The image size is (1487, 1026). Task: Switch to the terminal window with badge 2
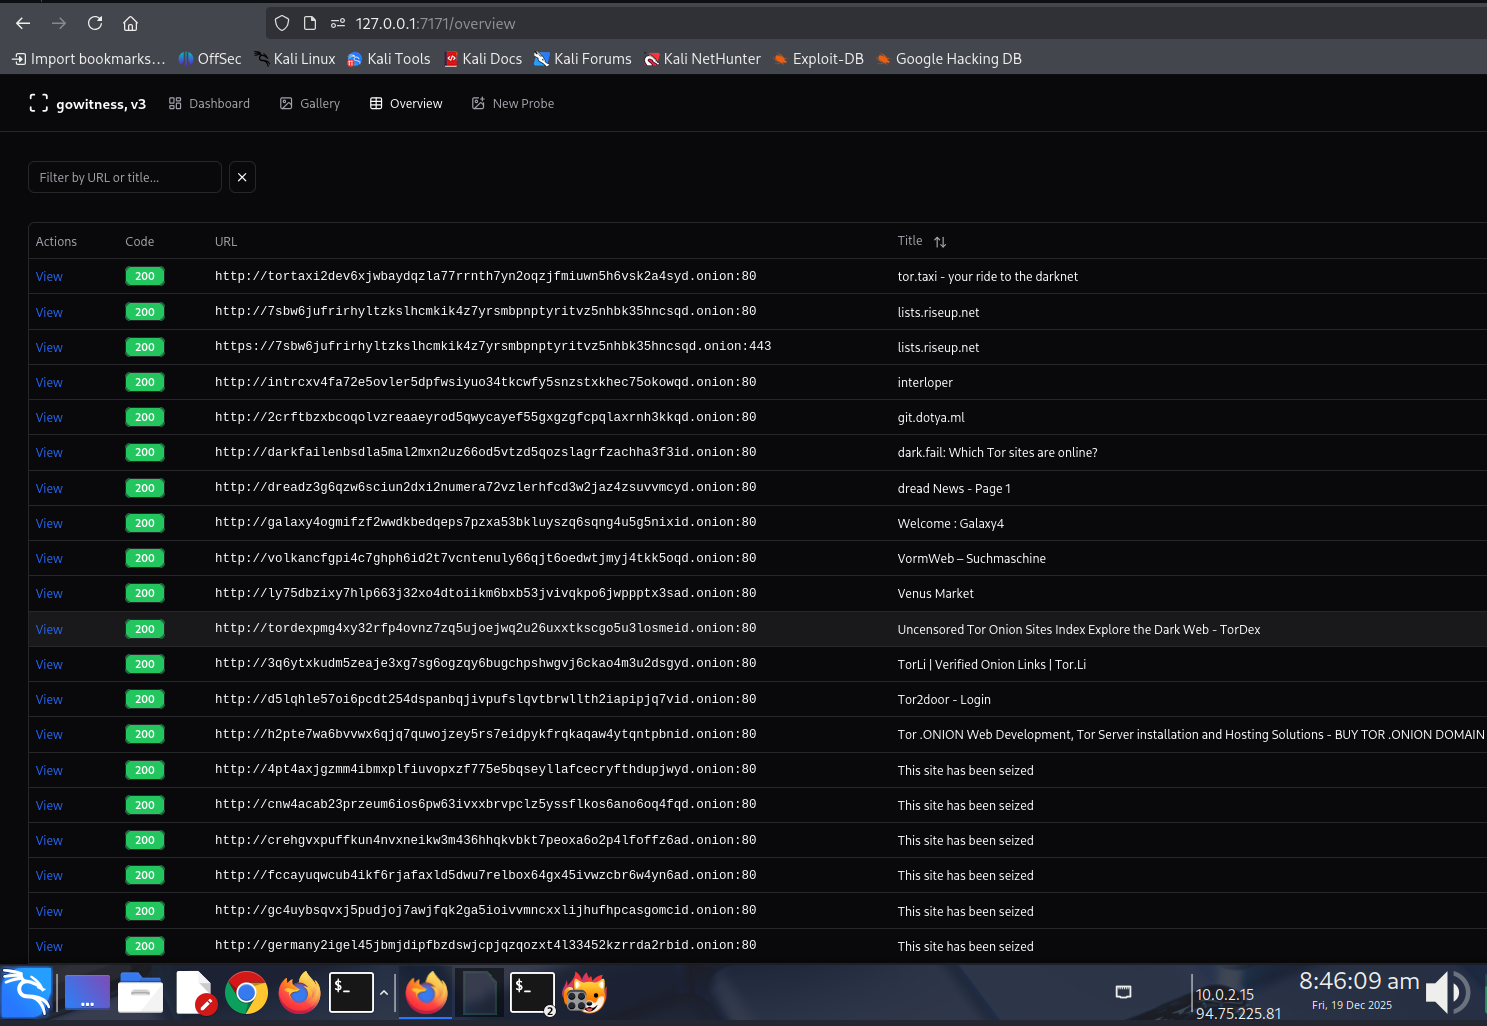tap(532, 993)
